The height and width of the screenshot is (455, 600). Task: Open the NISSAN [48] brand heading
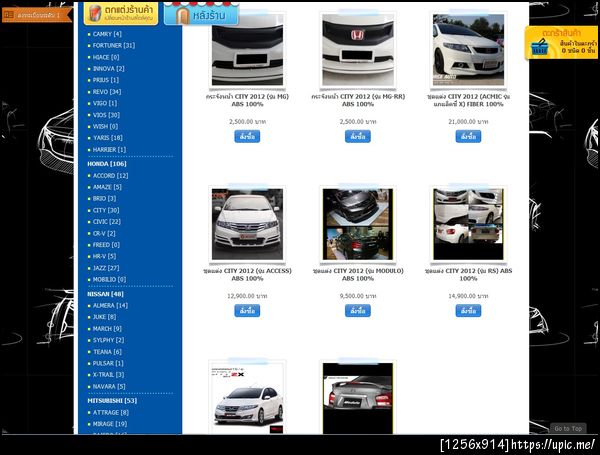[105, 294]
